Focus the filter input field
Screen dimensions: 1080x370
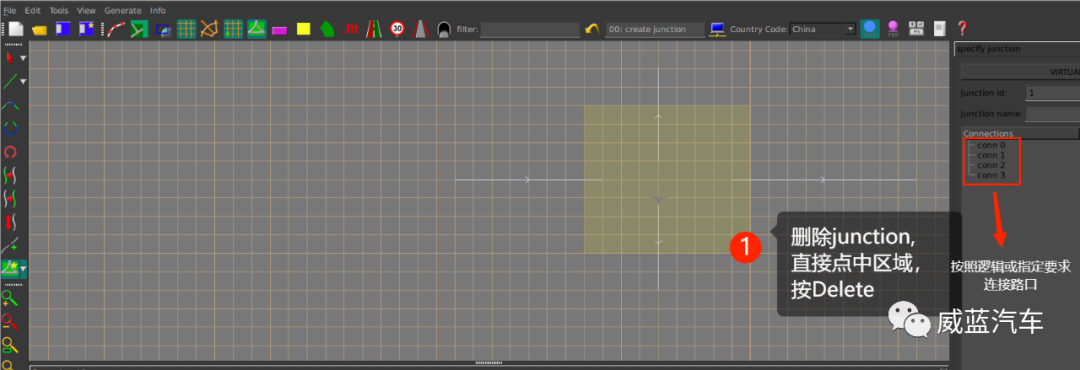(530, 30)
